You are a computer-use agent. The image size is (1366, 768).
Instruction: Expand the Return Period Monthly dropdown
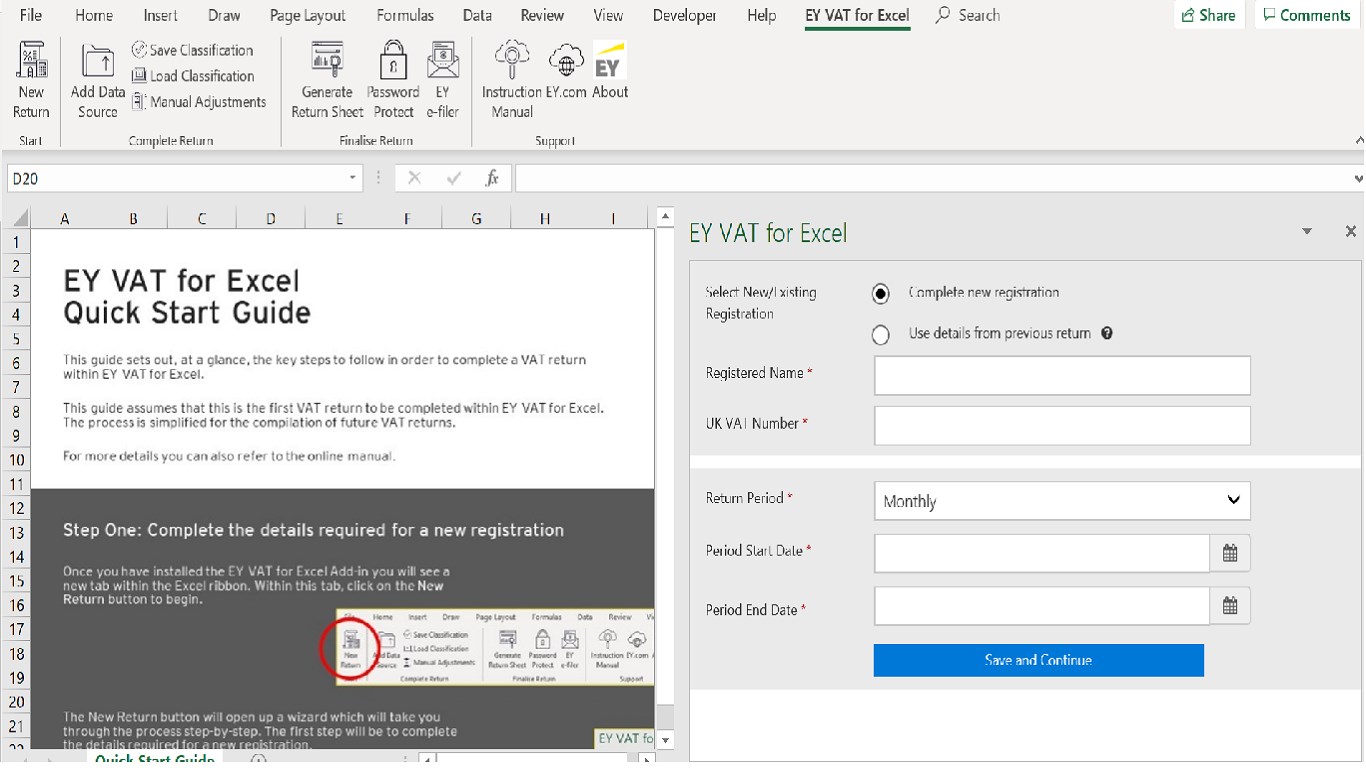coord(1062,501)
